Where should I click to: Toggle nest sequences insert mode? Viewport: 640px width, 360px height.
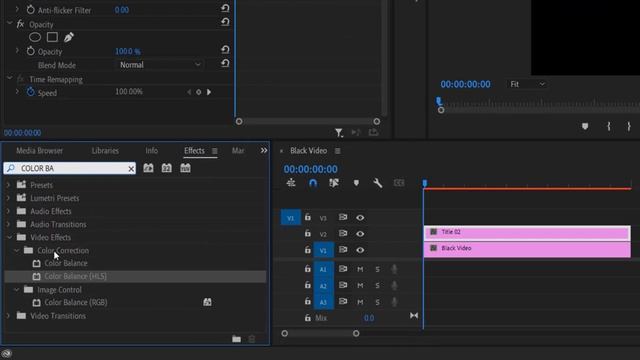pos(291,183)
